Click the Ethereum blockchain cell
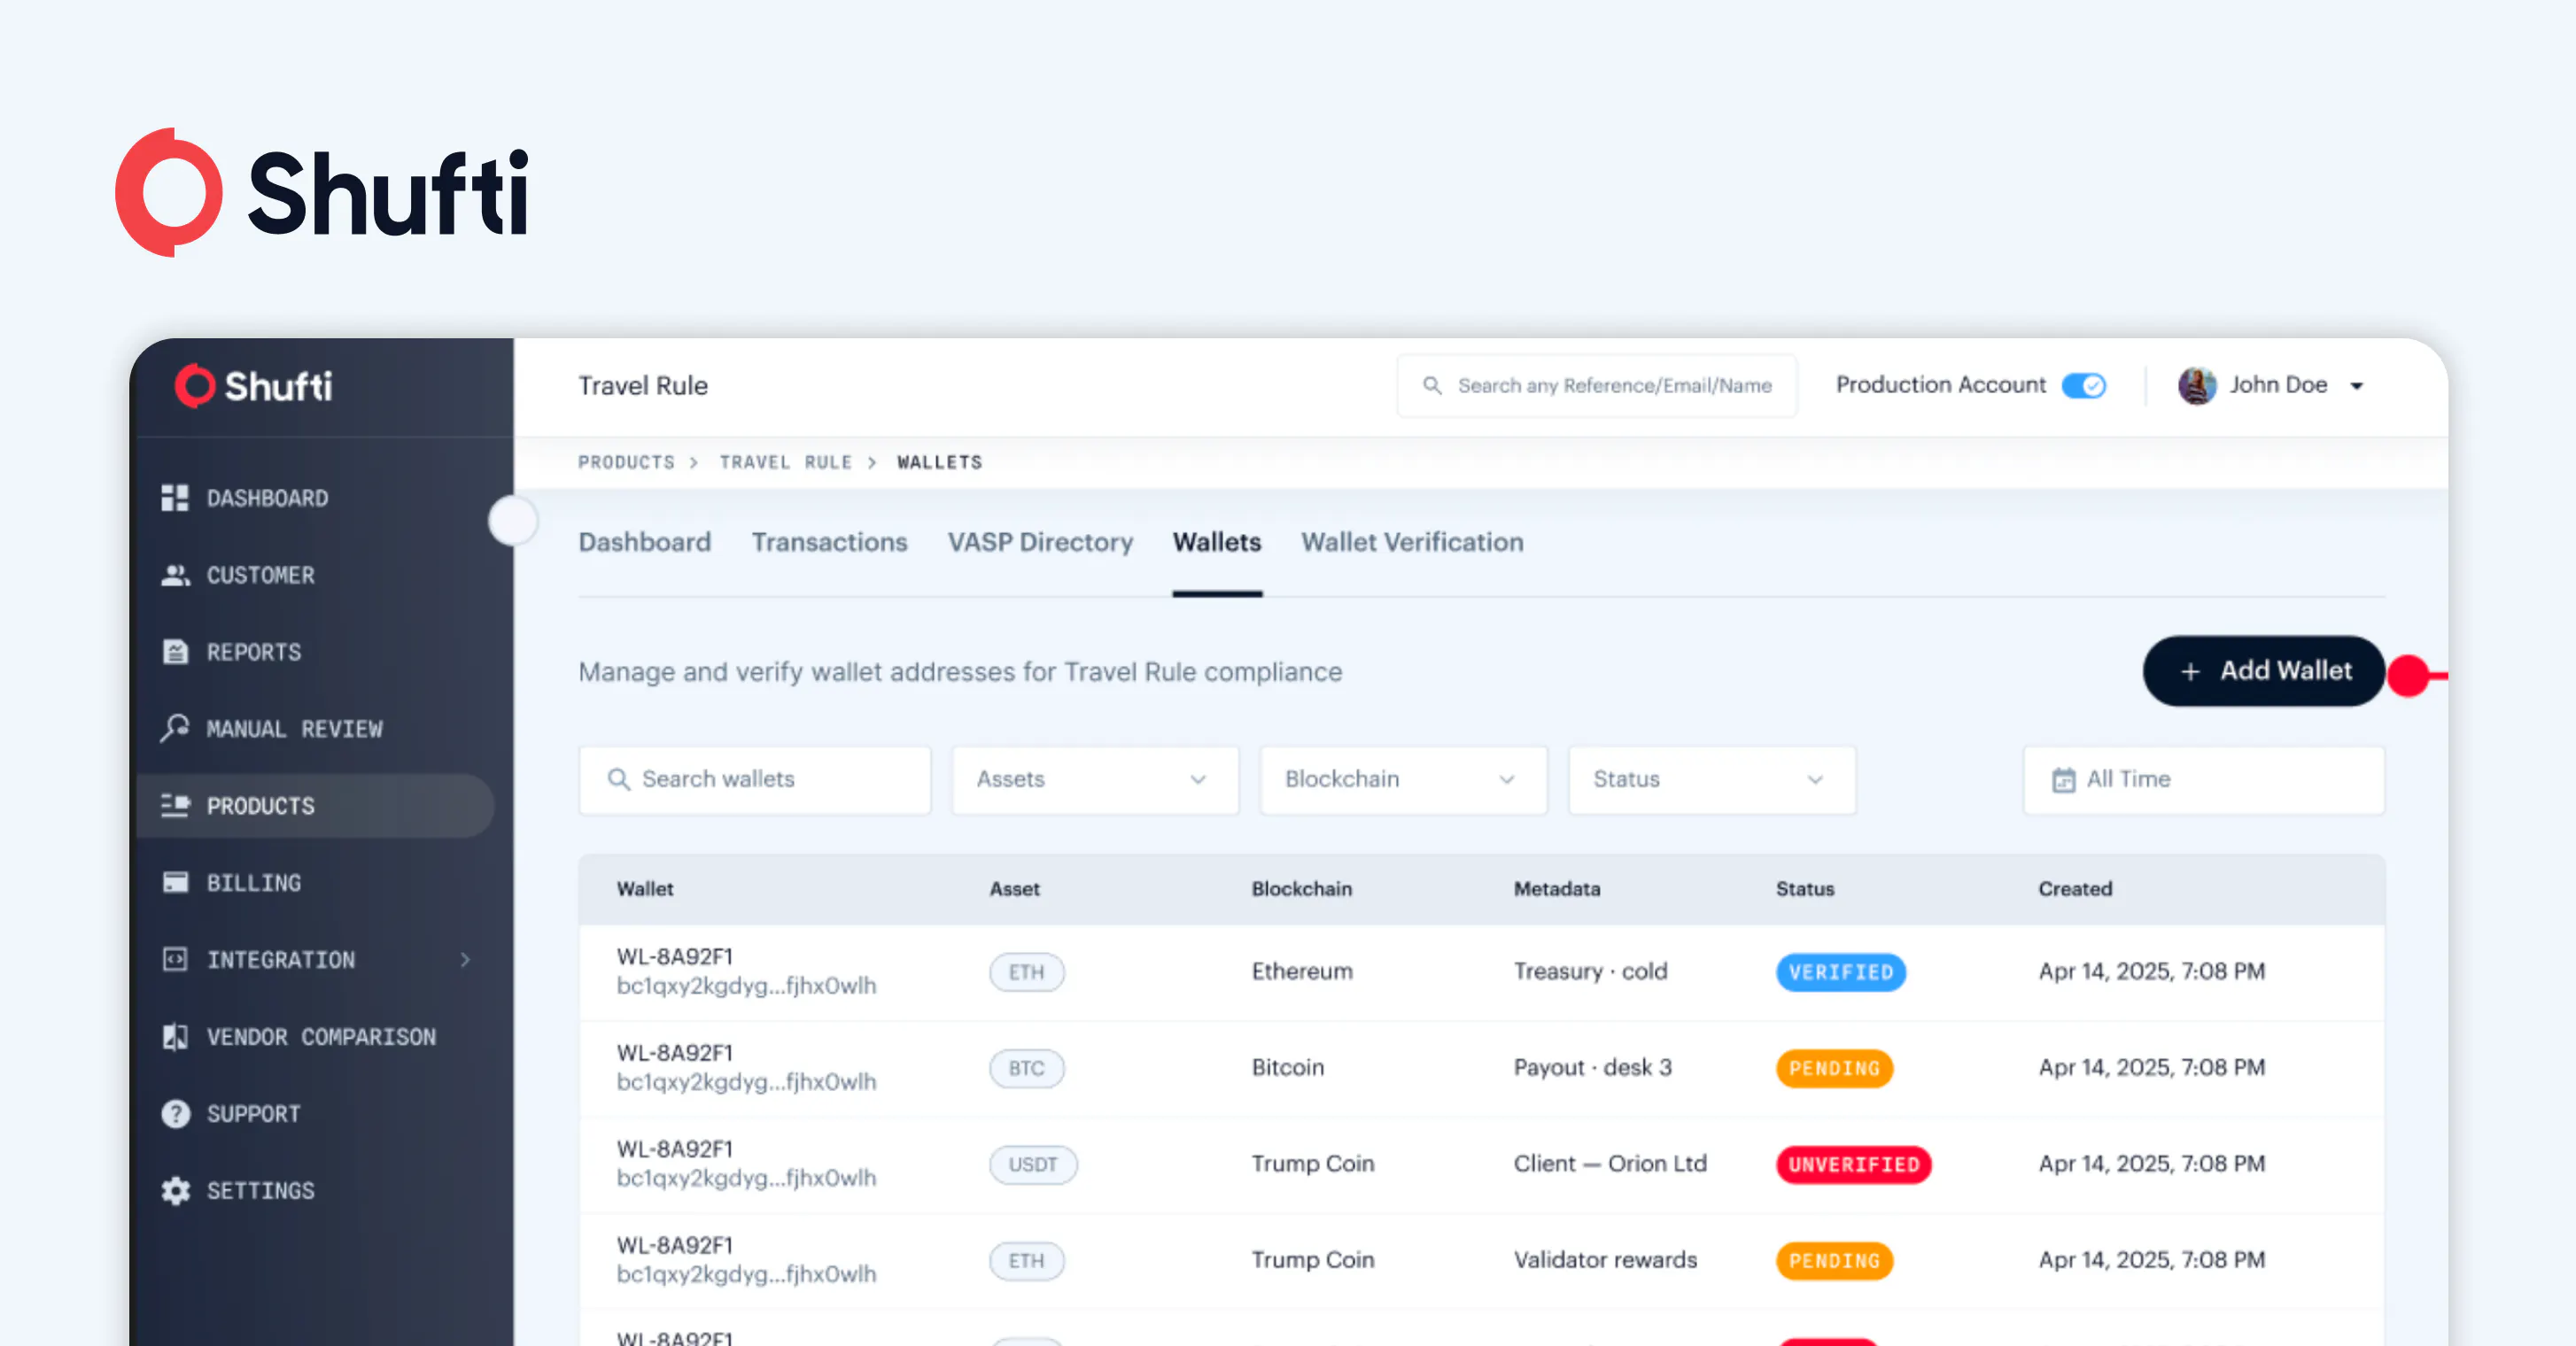The image size is (2576, 1346). click(x=1302, y=971)
